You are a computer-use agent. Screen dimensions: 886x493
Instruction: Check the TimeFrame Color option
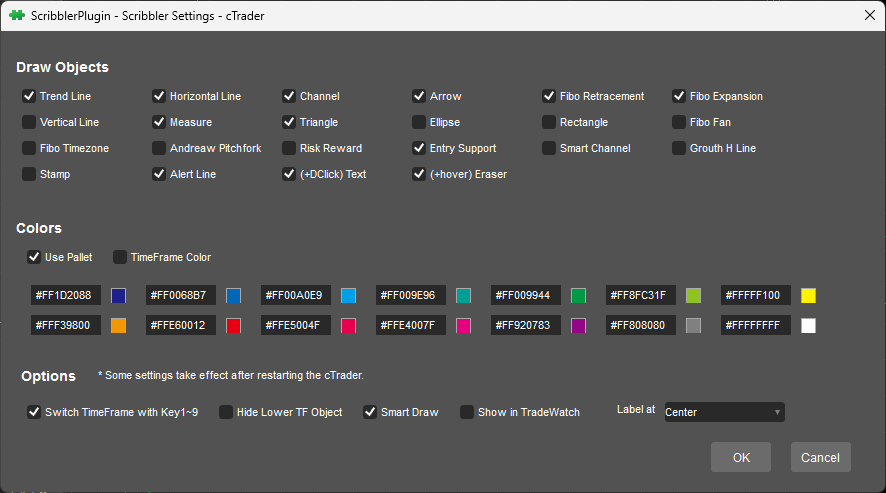120,257
